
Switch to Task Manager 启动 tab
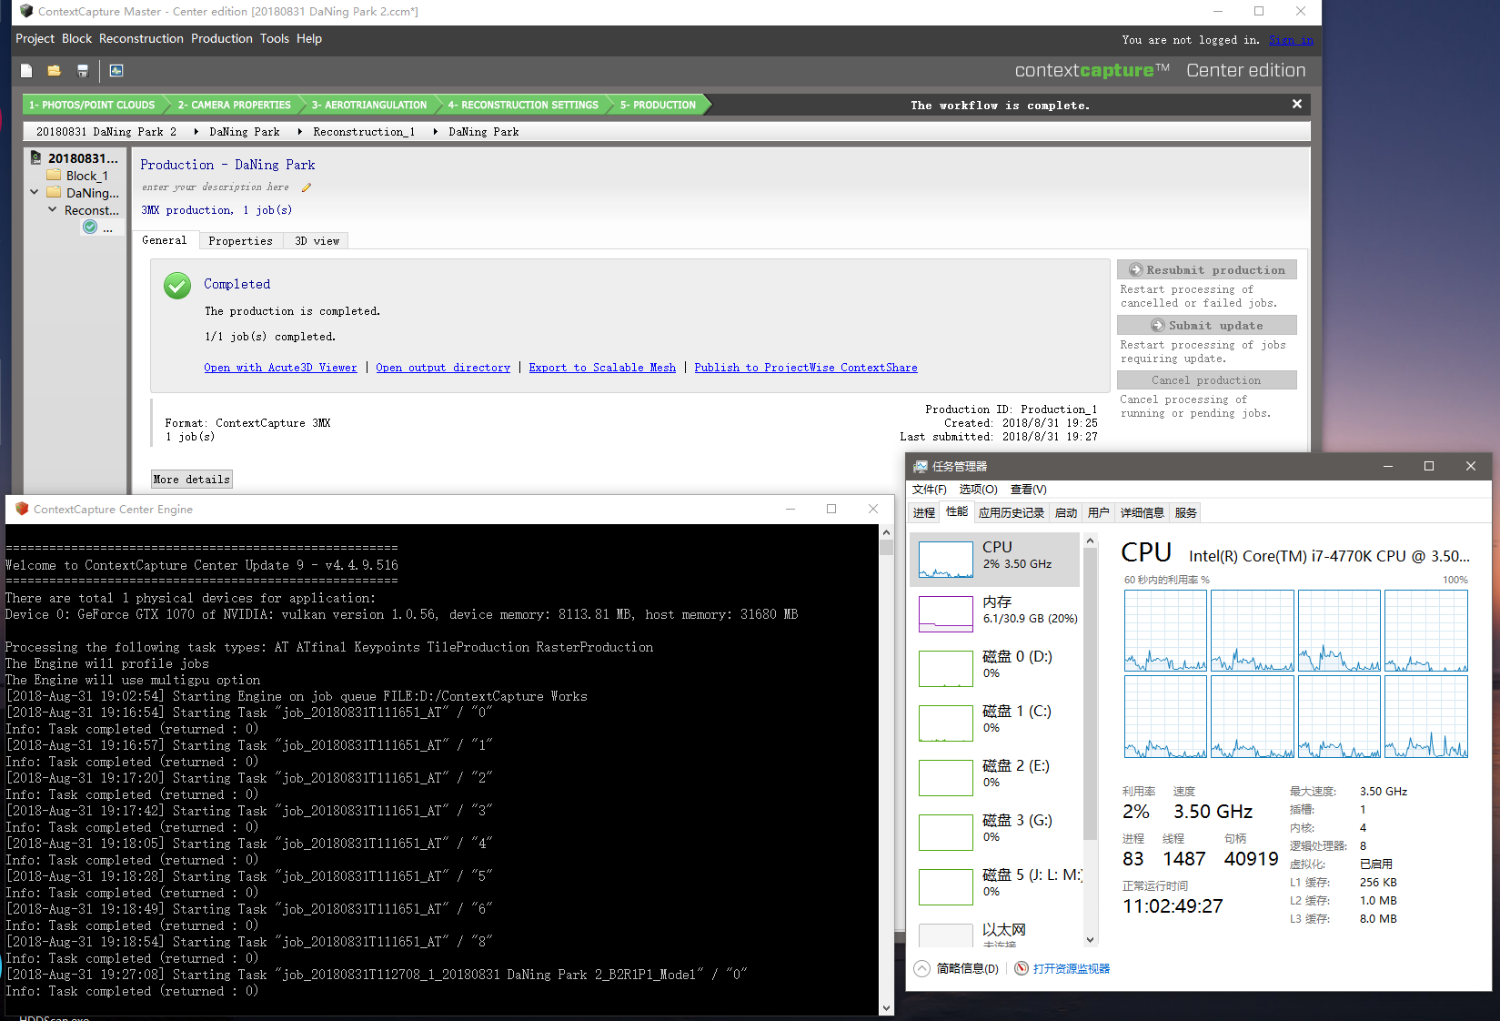pos(1066,513)
